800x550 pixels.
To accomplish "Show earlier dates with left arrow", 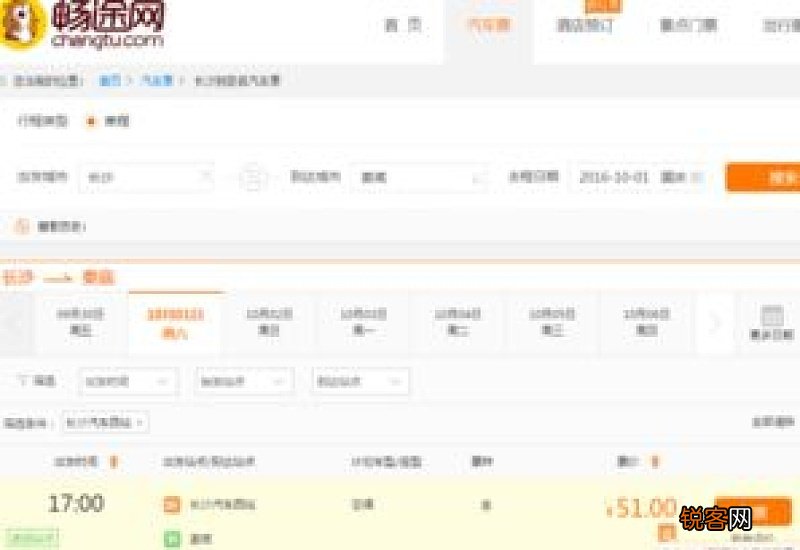I will [x=17, y=323].
